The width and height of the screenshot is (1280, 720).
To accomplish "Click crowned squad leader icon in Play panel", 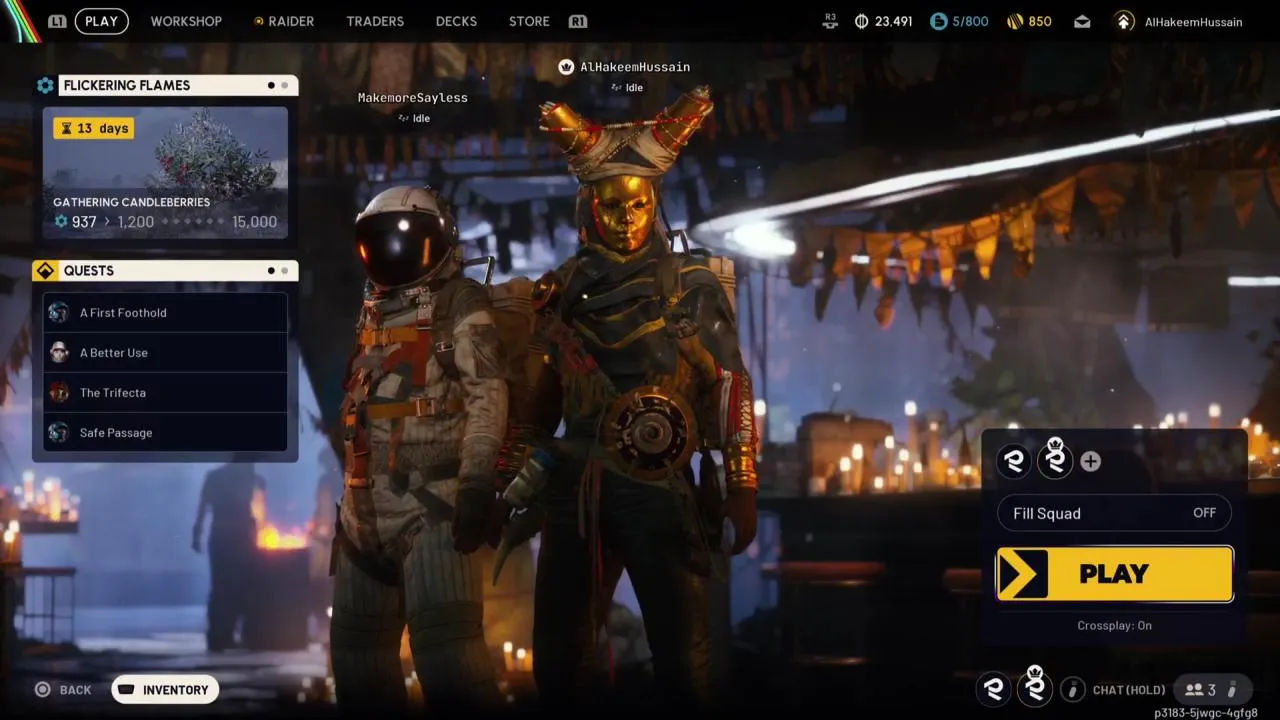I will click(x=1054, y=459).
